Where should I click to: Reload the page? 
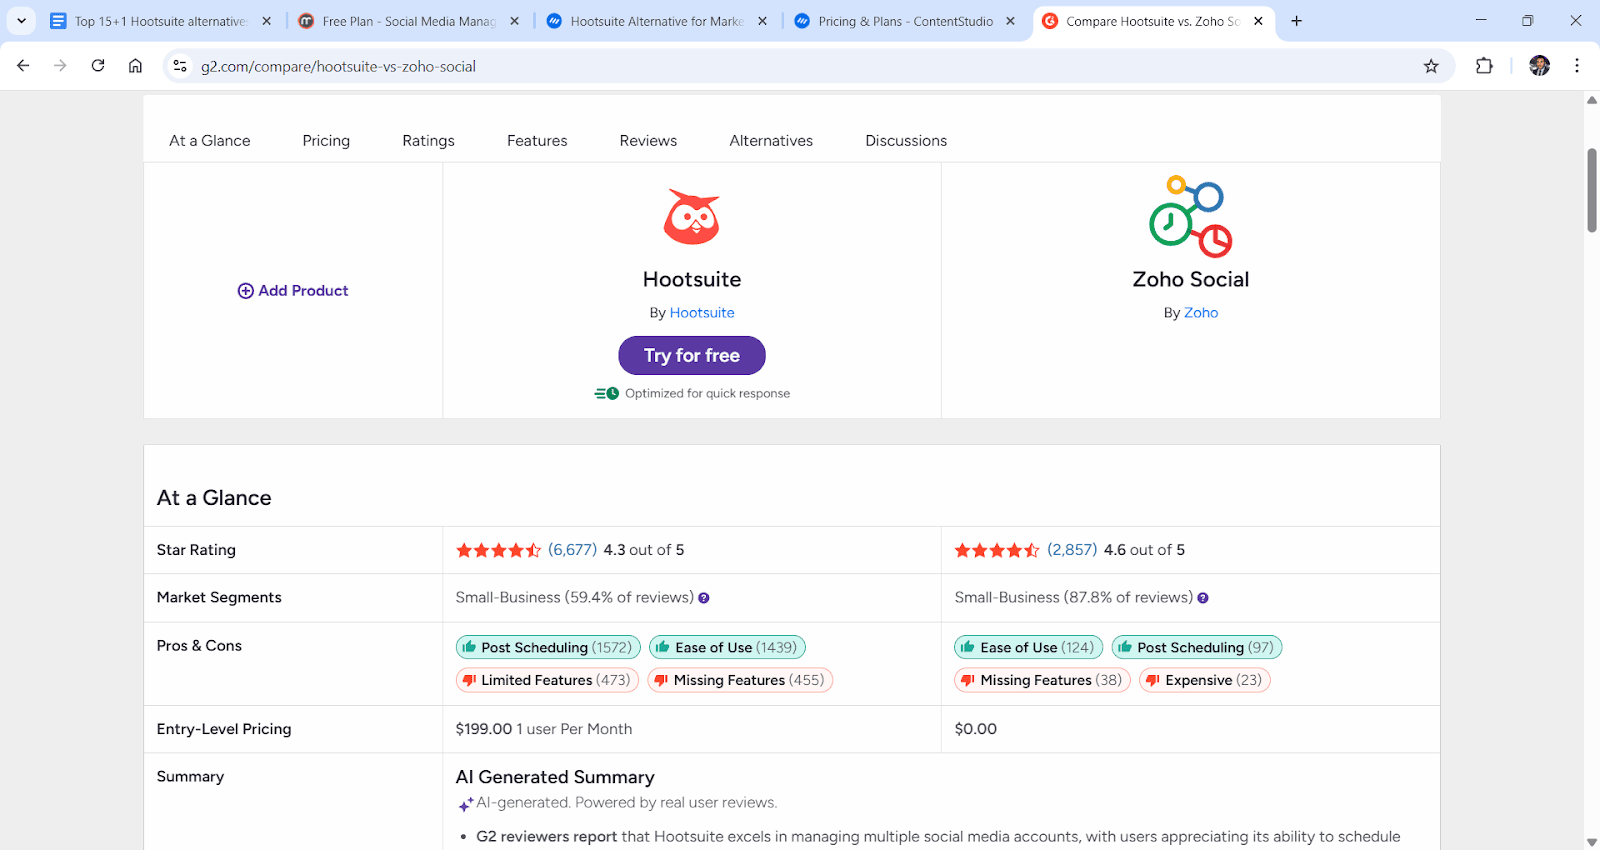point(98,66)
